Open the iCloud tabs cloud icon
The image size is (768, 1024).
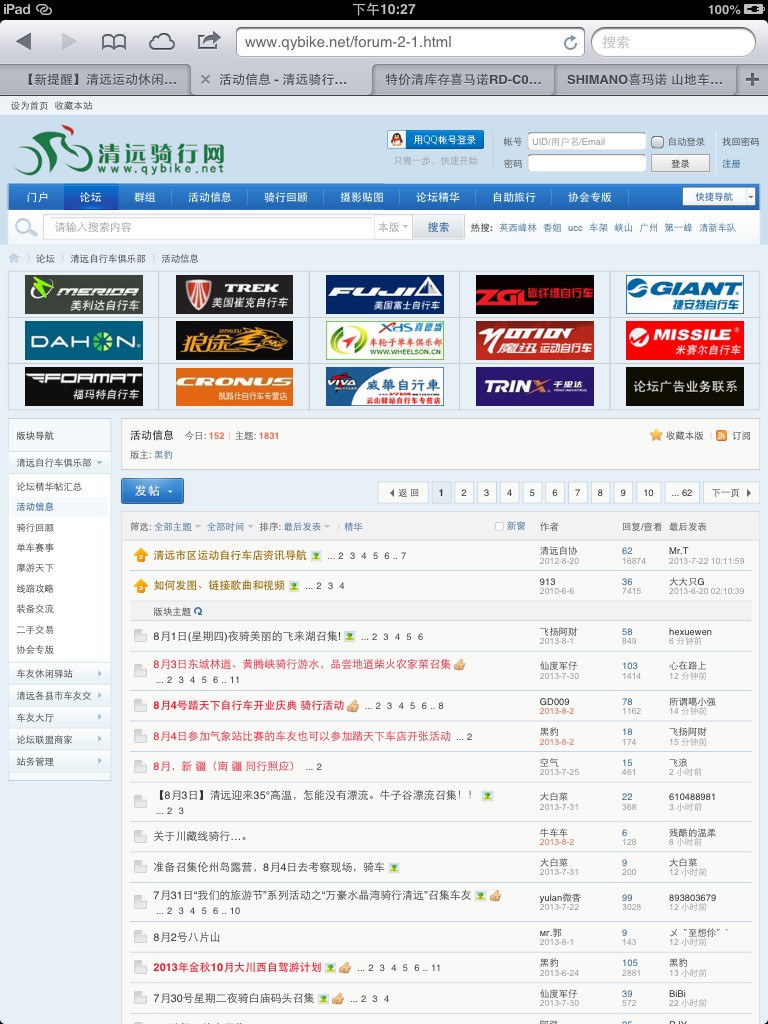coord(161,42)
